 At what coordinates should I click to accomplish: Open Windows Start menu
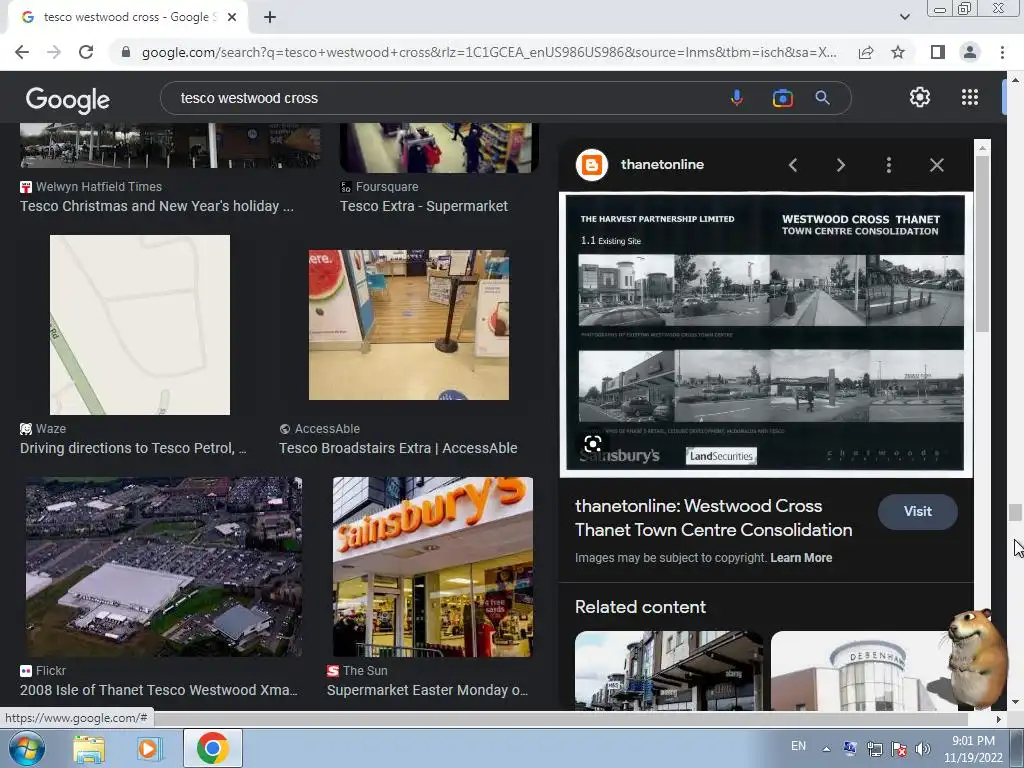click(x=26, y=748)
